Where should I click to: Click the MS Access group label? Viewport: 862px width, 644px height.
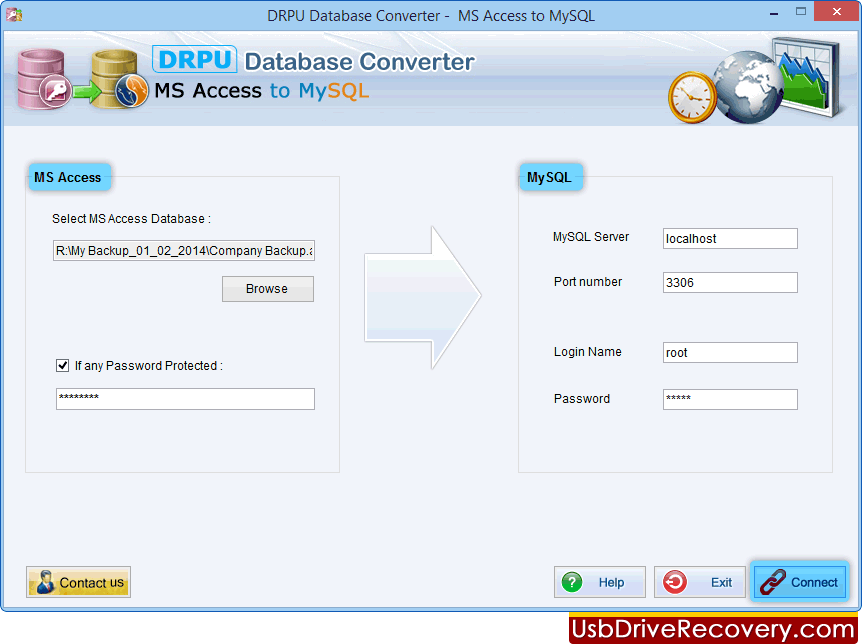point(68,178)
